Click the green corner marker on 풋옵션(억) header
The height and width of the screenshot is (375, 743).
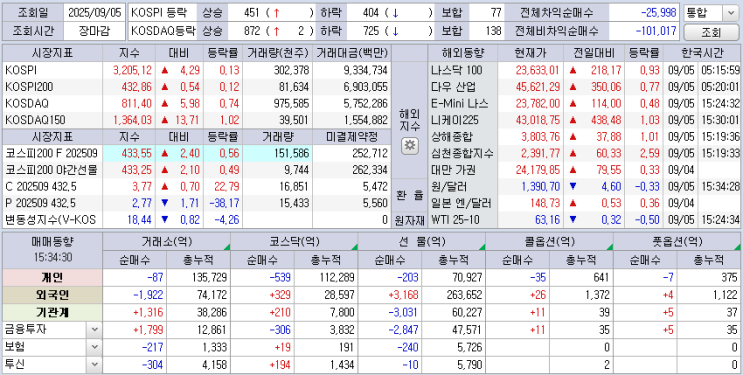[x=737, y=247]
